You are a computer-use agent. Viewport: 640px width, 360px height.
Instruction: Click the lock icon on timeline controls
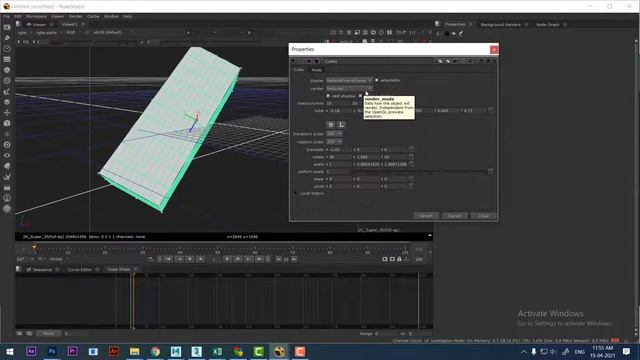pyautogui.click(x=399, y=259)
